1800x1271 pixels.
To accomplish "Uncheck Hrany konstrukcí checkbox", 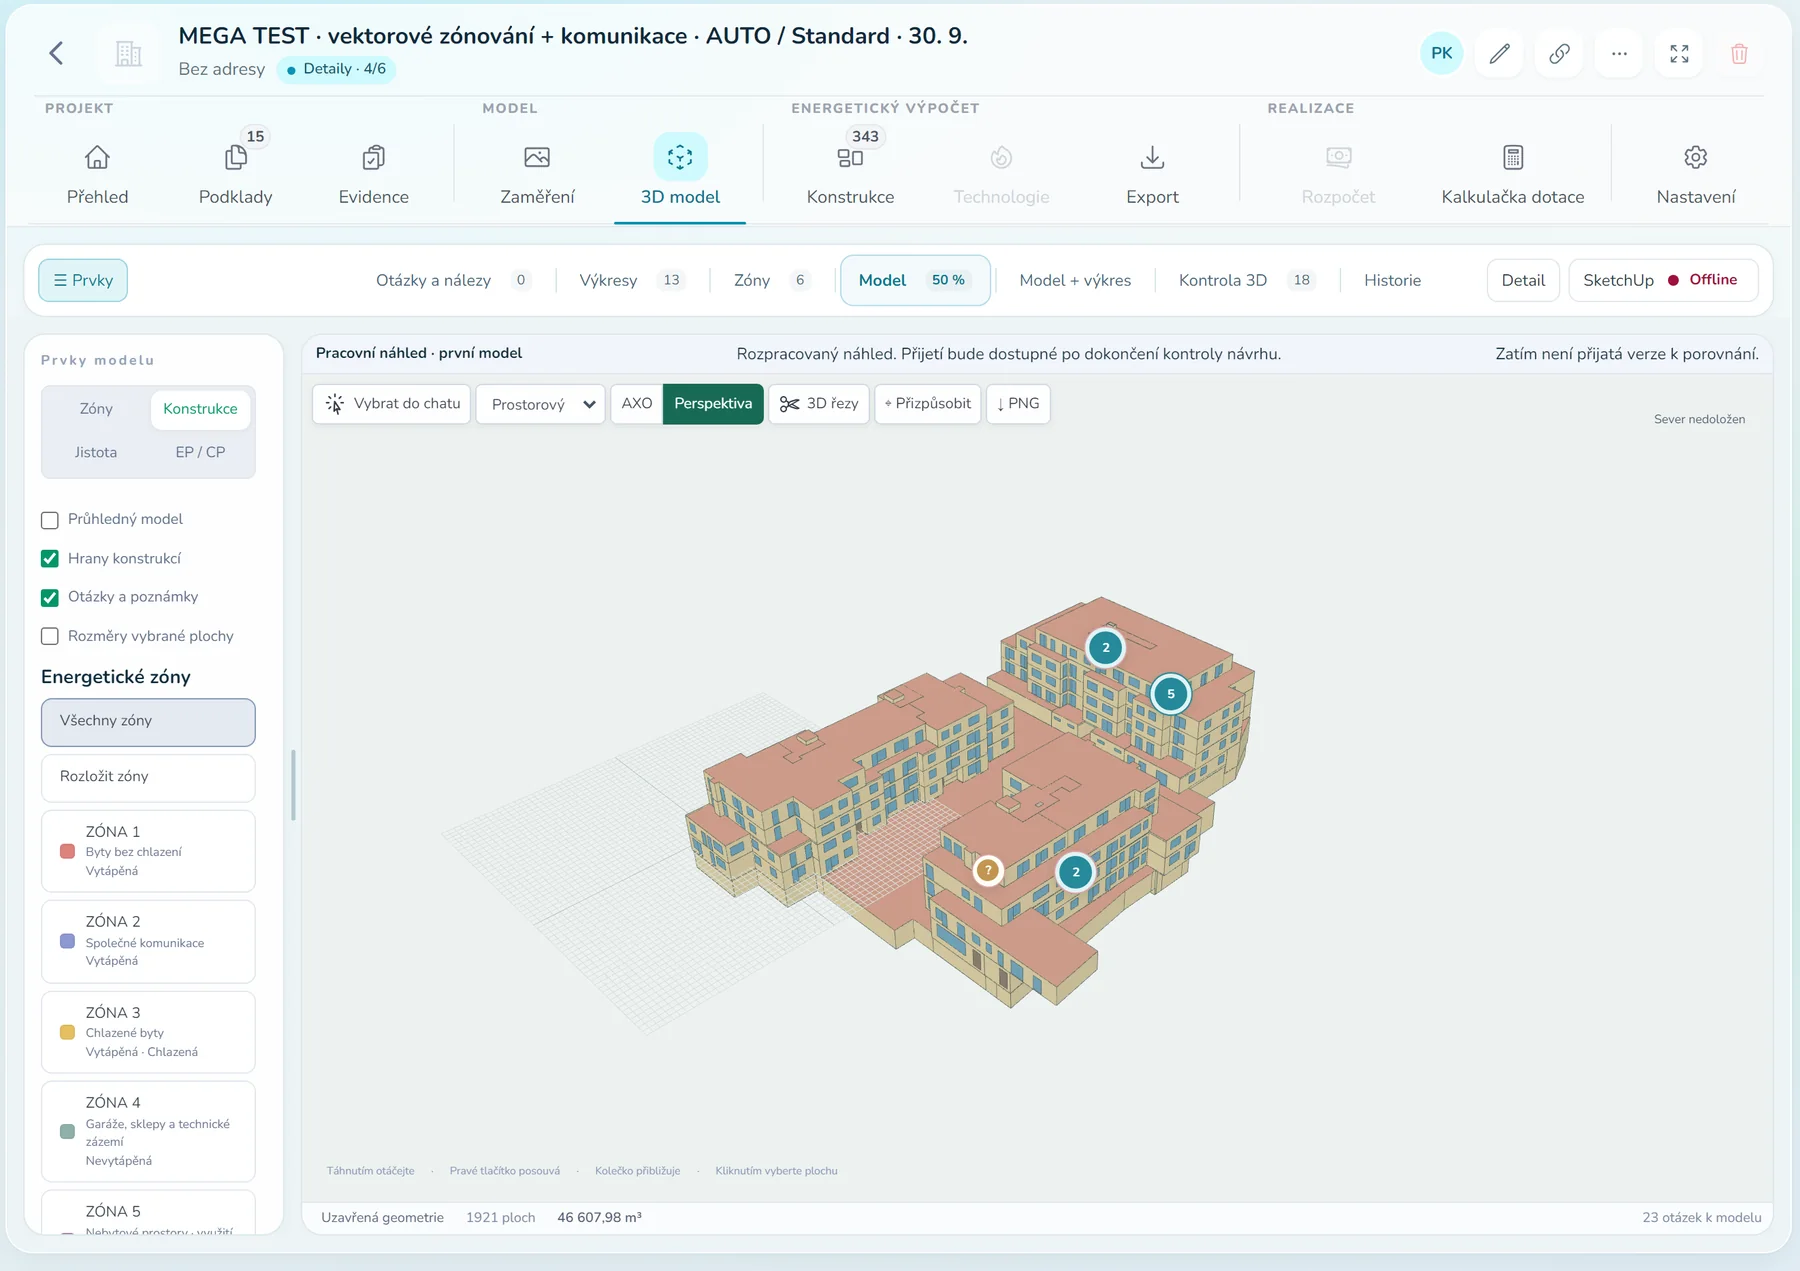I will (x=50, y=559).
